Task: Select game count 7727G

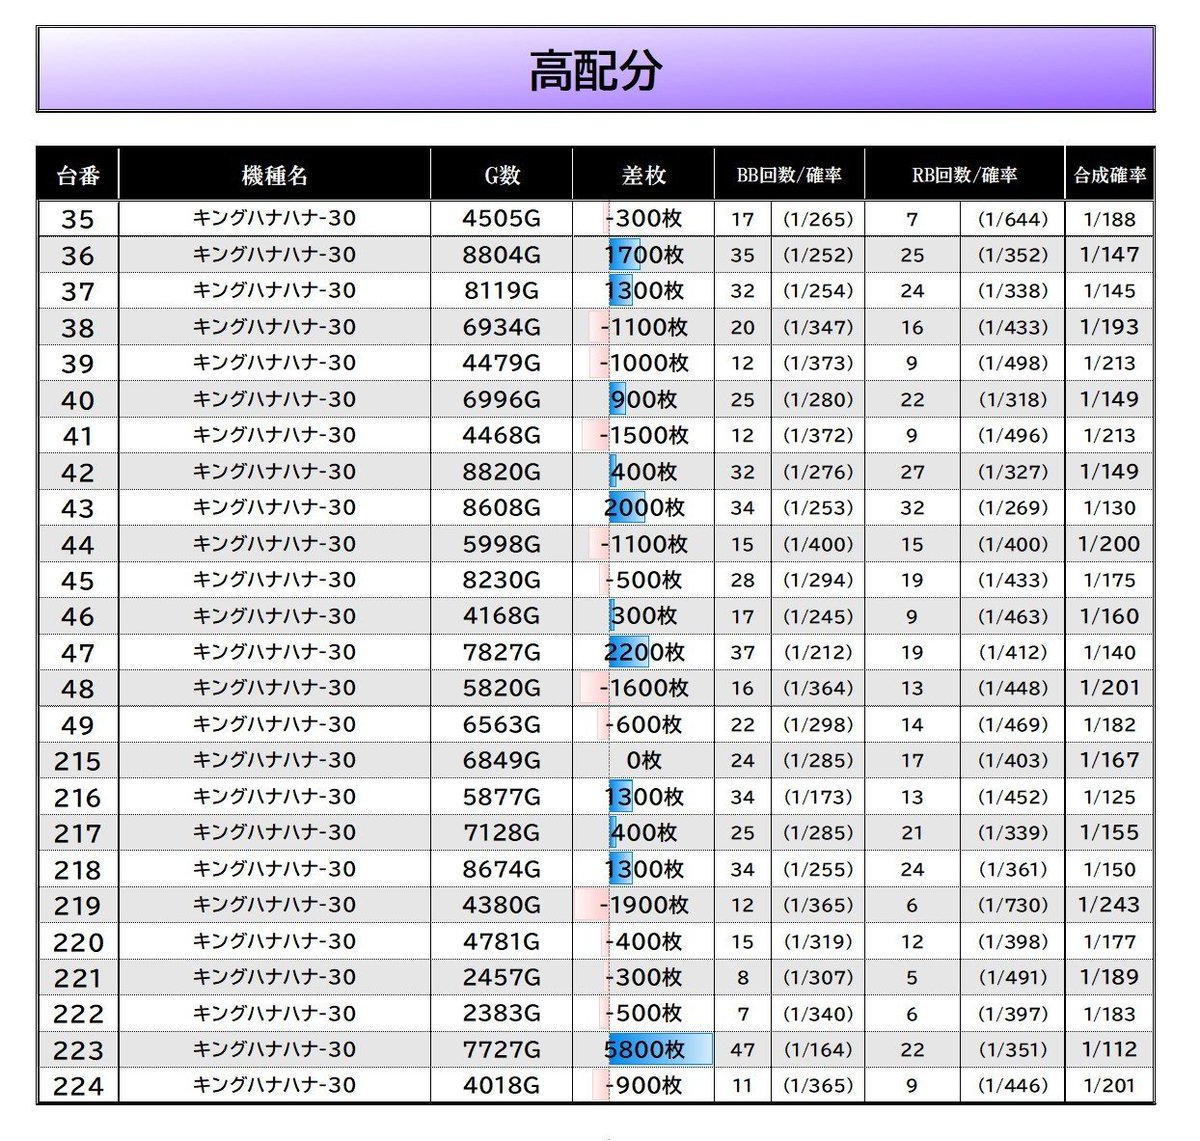Action: [502, 1050]
